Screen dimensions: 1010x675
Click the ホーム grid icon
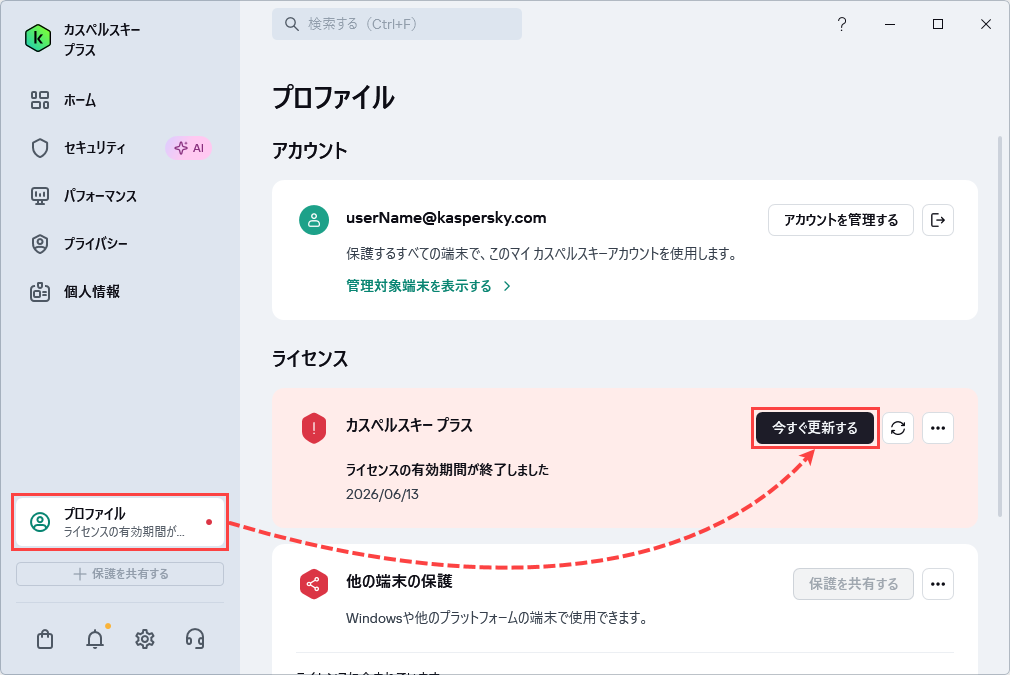(40, 100)
